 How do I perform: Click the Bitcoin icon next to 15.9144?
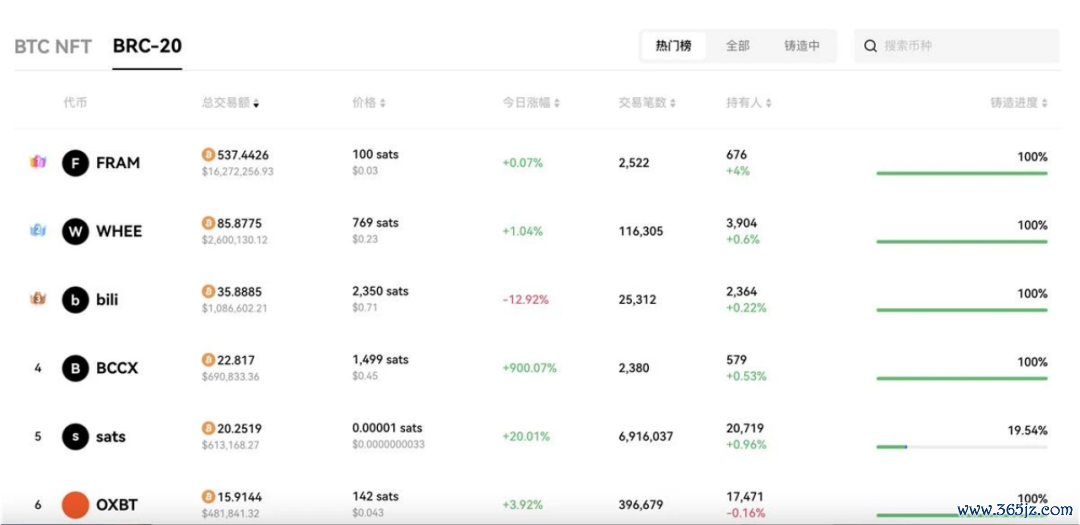click(208, 497)
